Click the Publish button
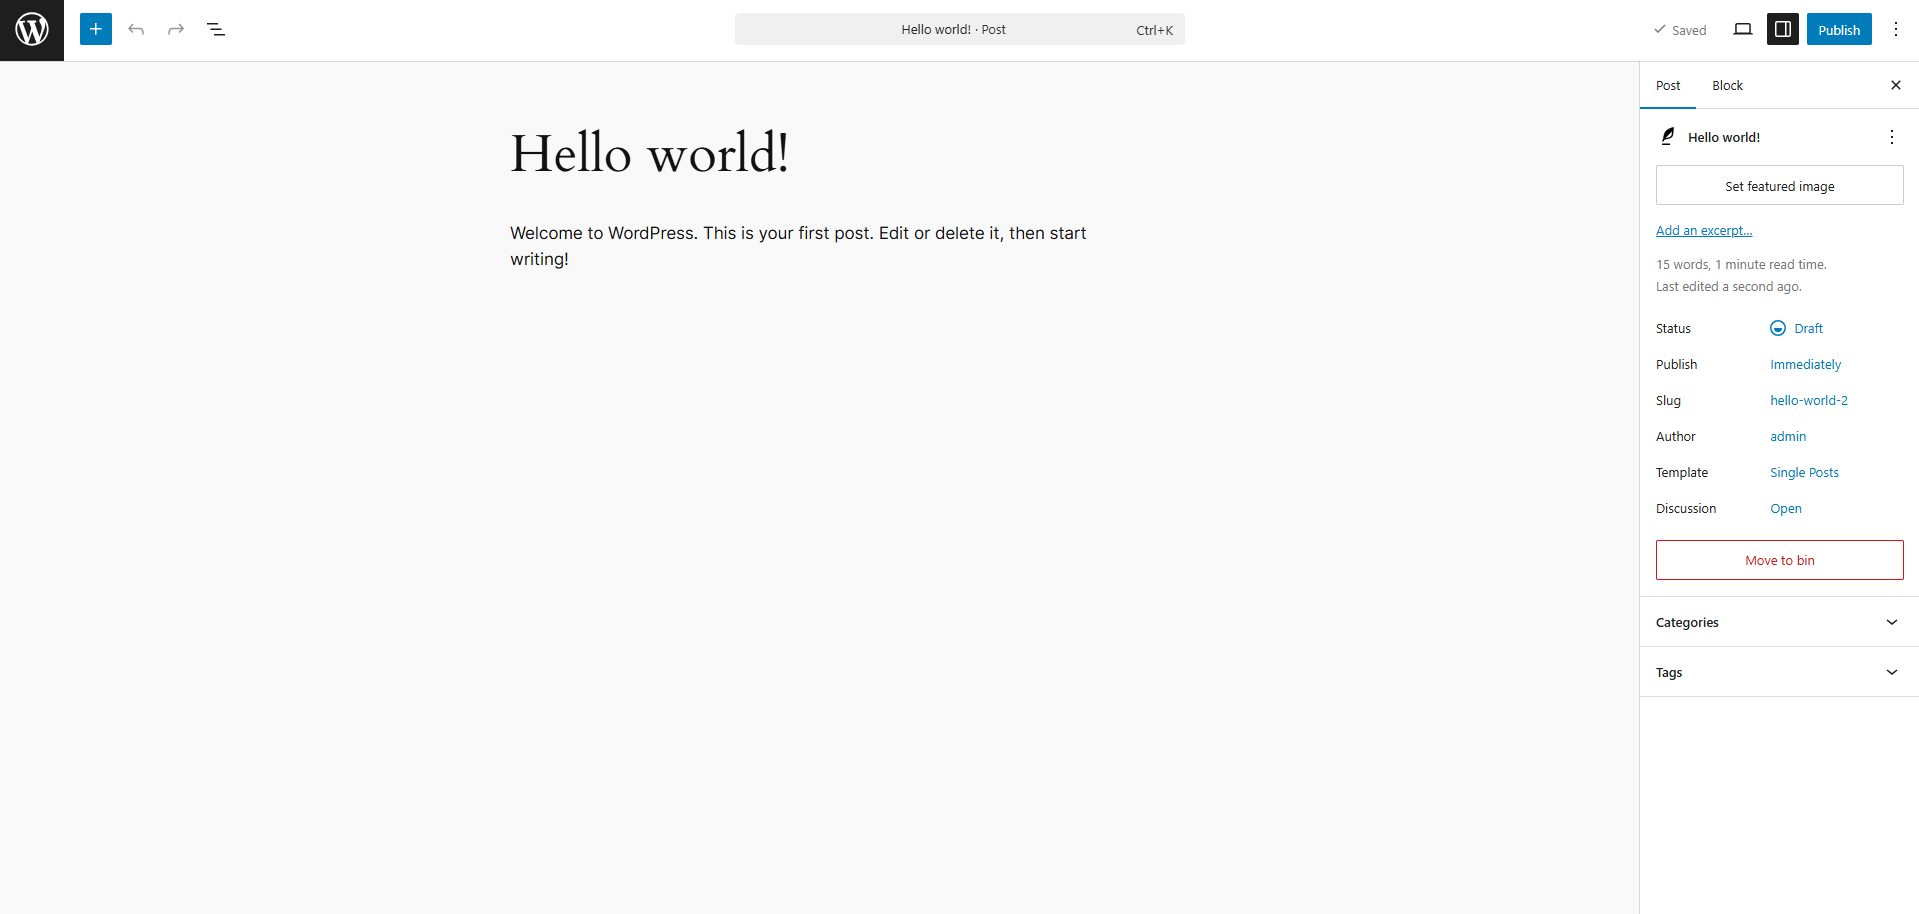This screenshot has height=914, width=1919. click(x=1839, y=29)
